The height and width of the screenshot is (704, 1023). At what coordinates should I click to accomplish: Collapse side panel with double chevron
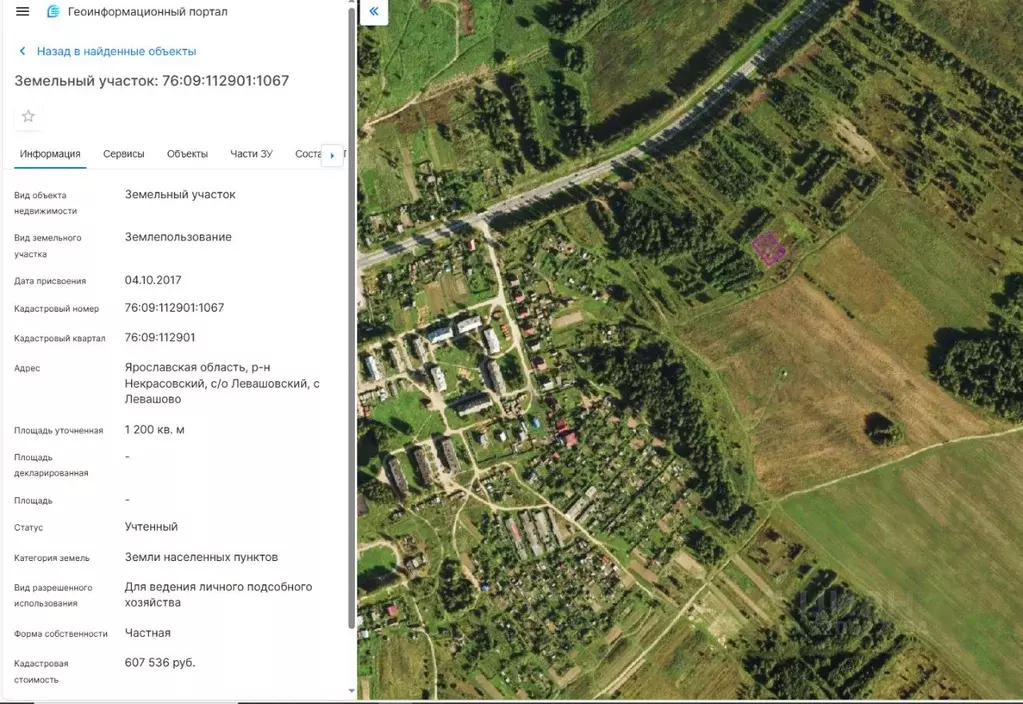[374, 11]
